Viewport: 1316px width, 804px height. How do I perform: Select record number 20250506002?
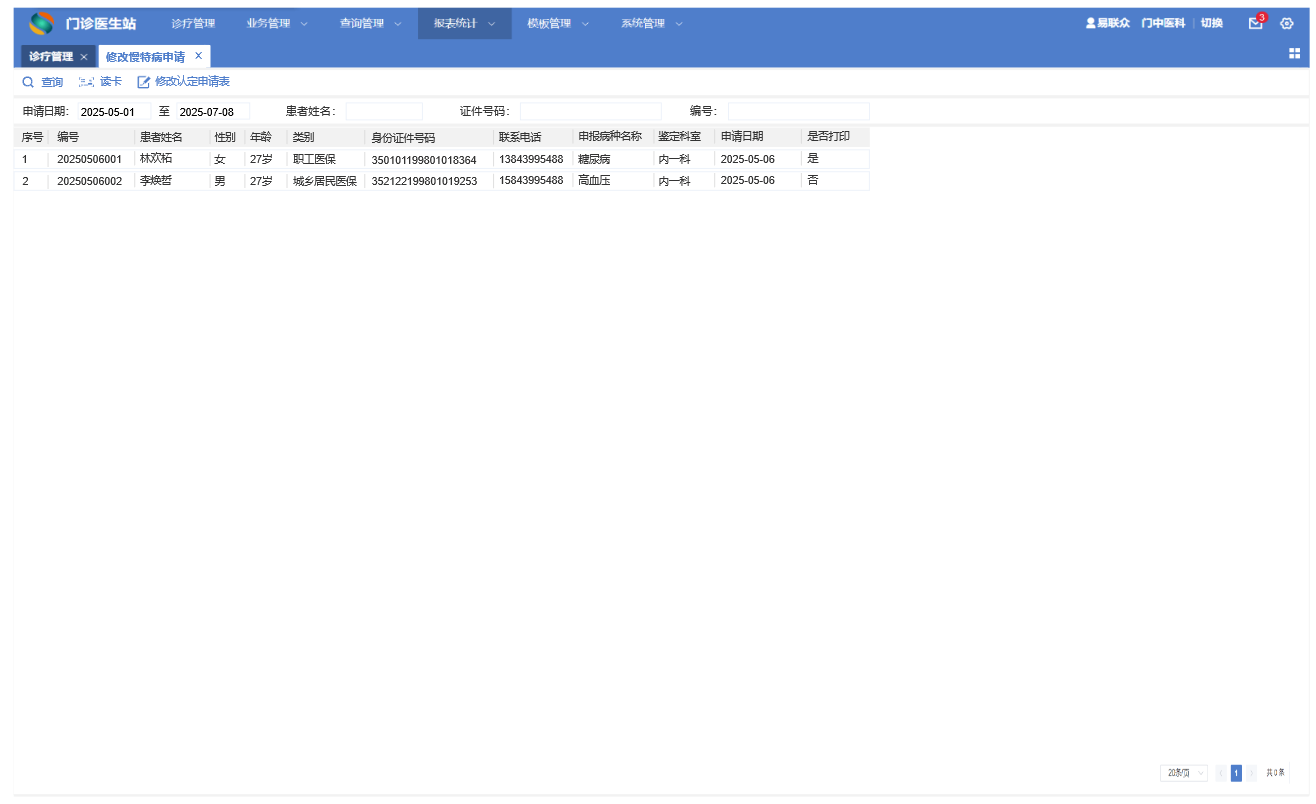(x=89, y=181)
